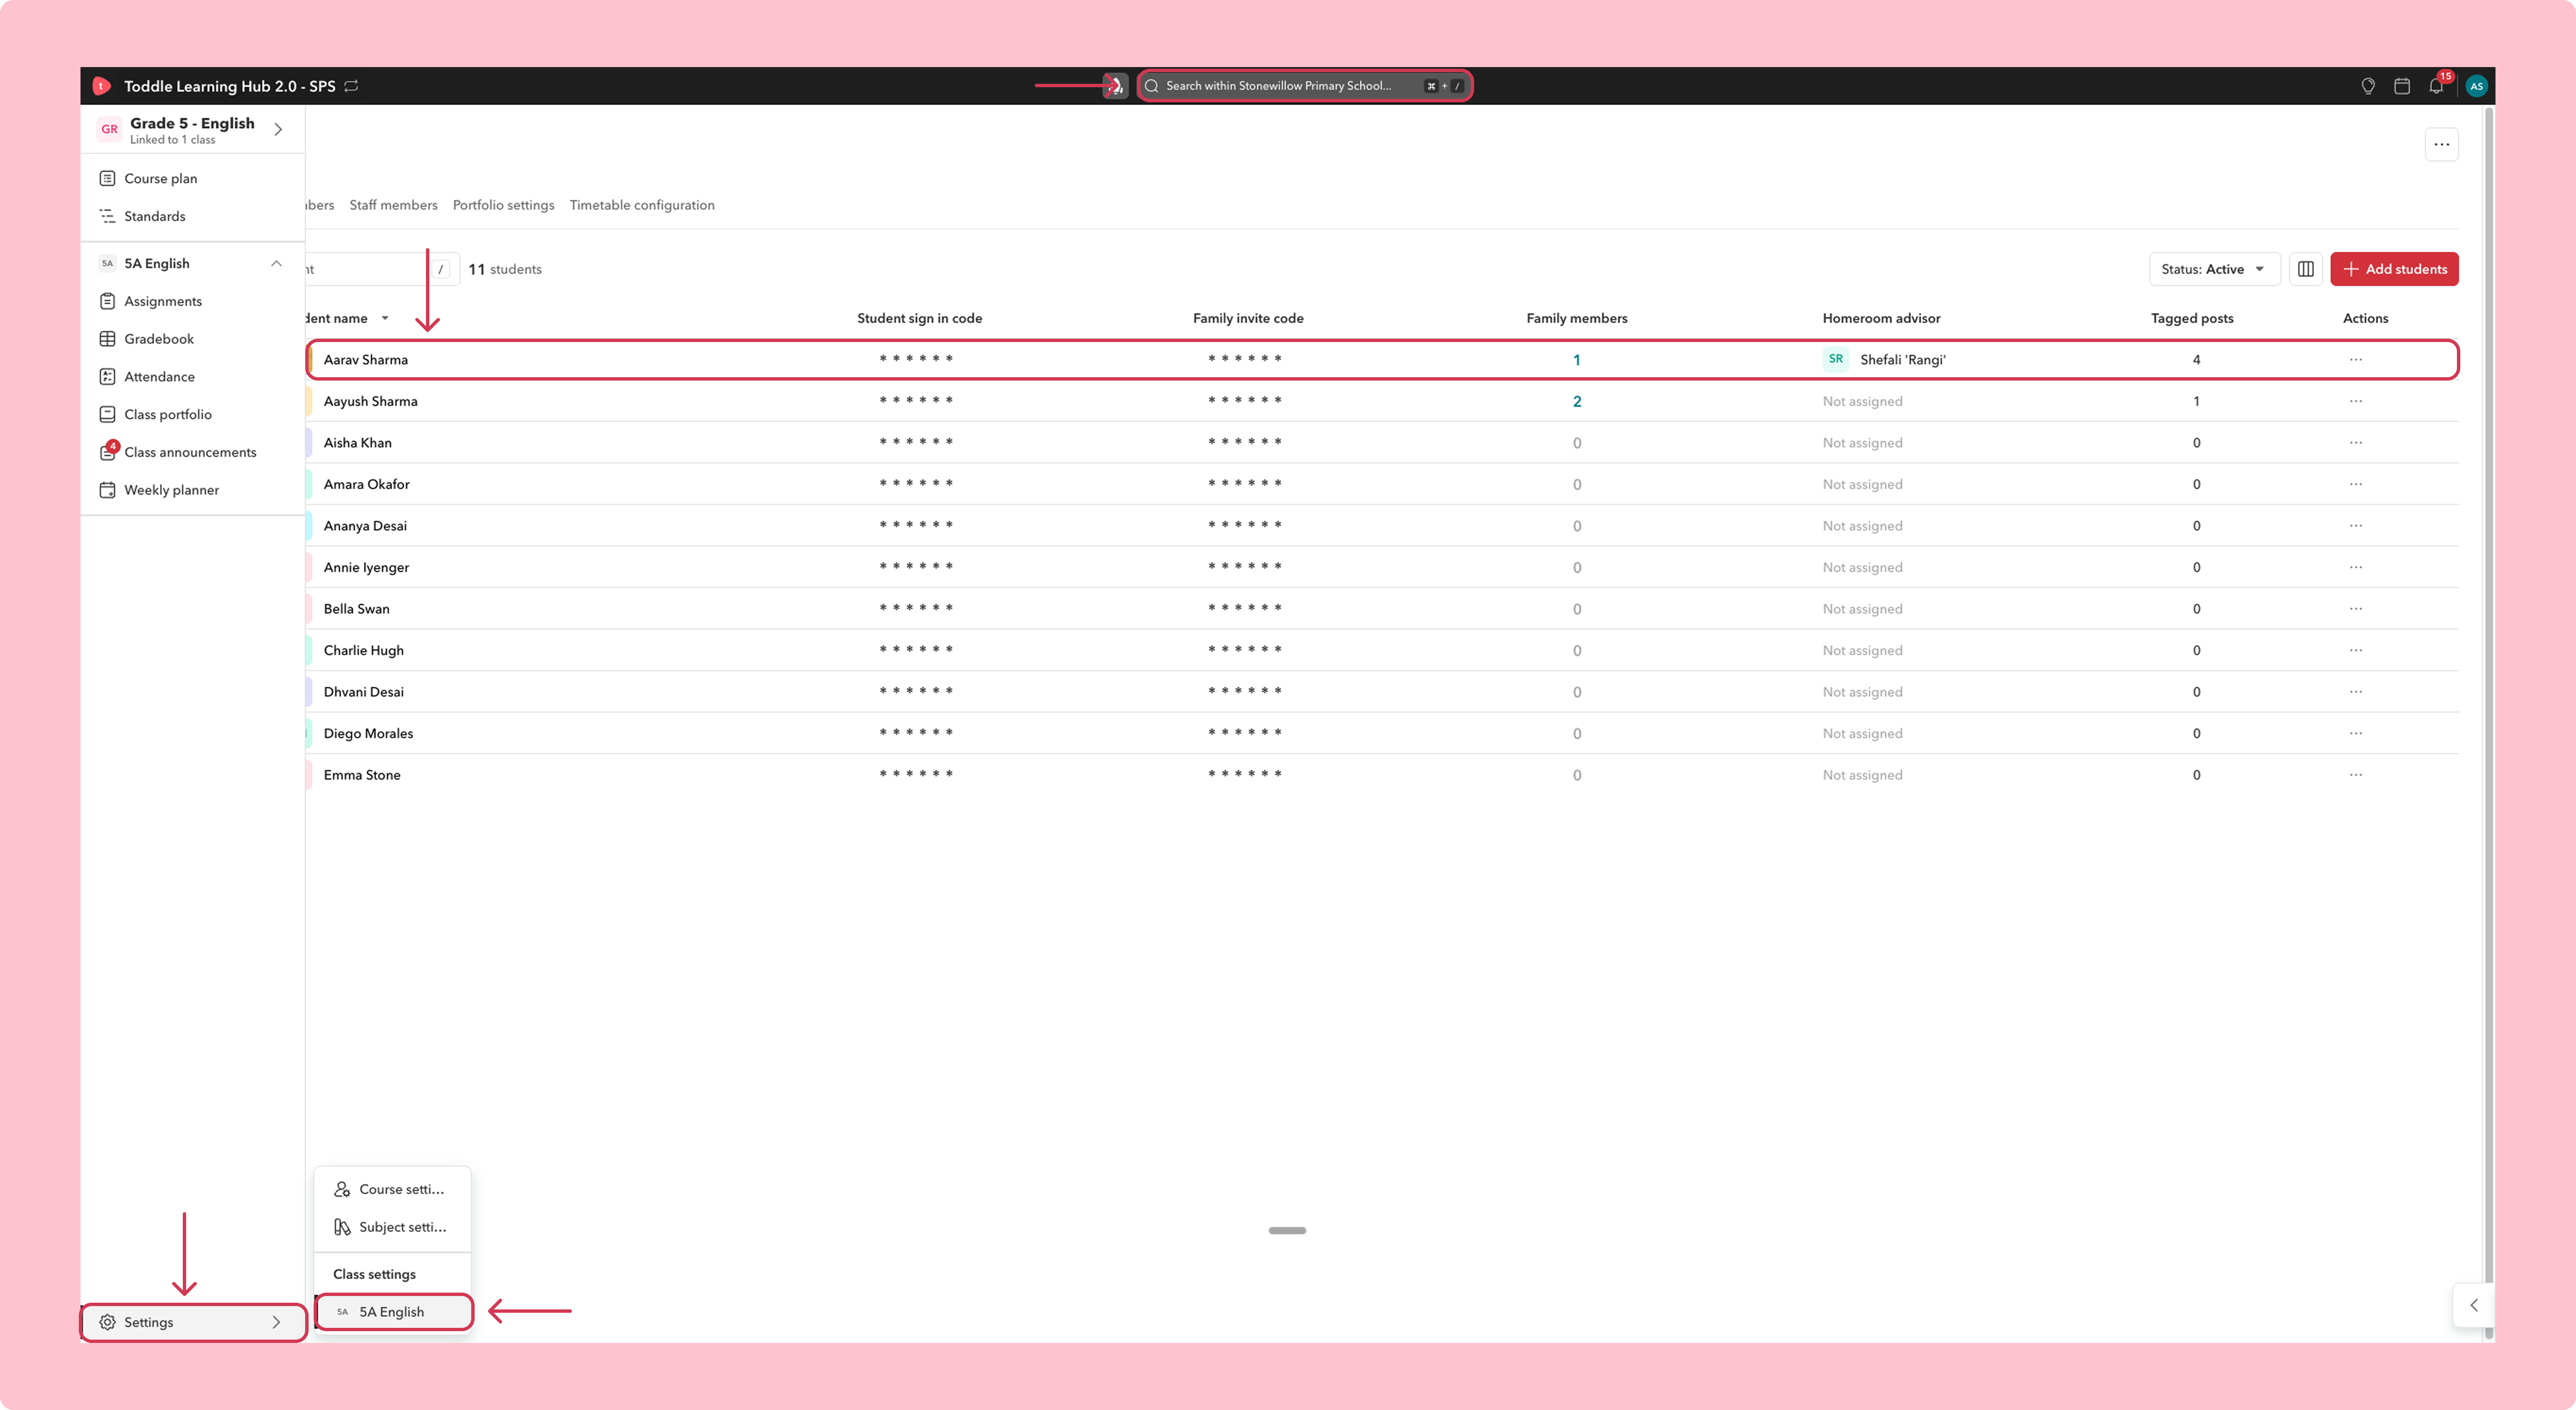2576x1410 pixels.
Task: Click the Add students button
Action: 2394,269
